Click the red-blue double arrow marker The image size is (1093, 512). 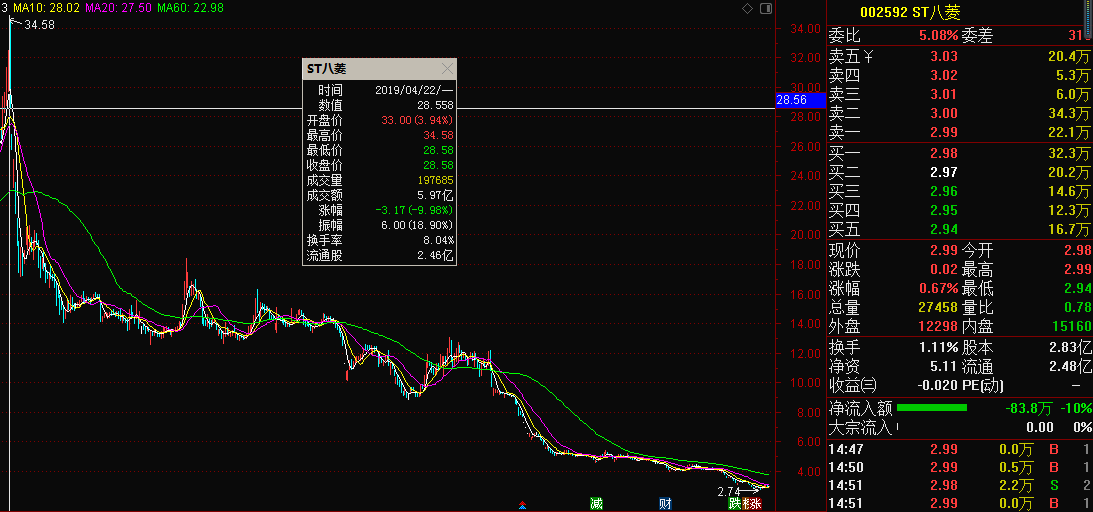click(x=521, y=504)
